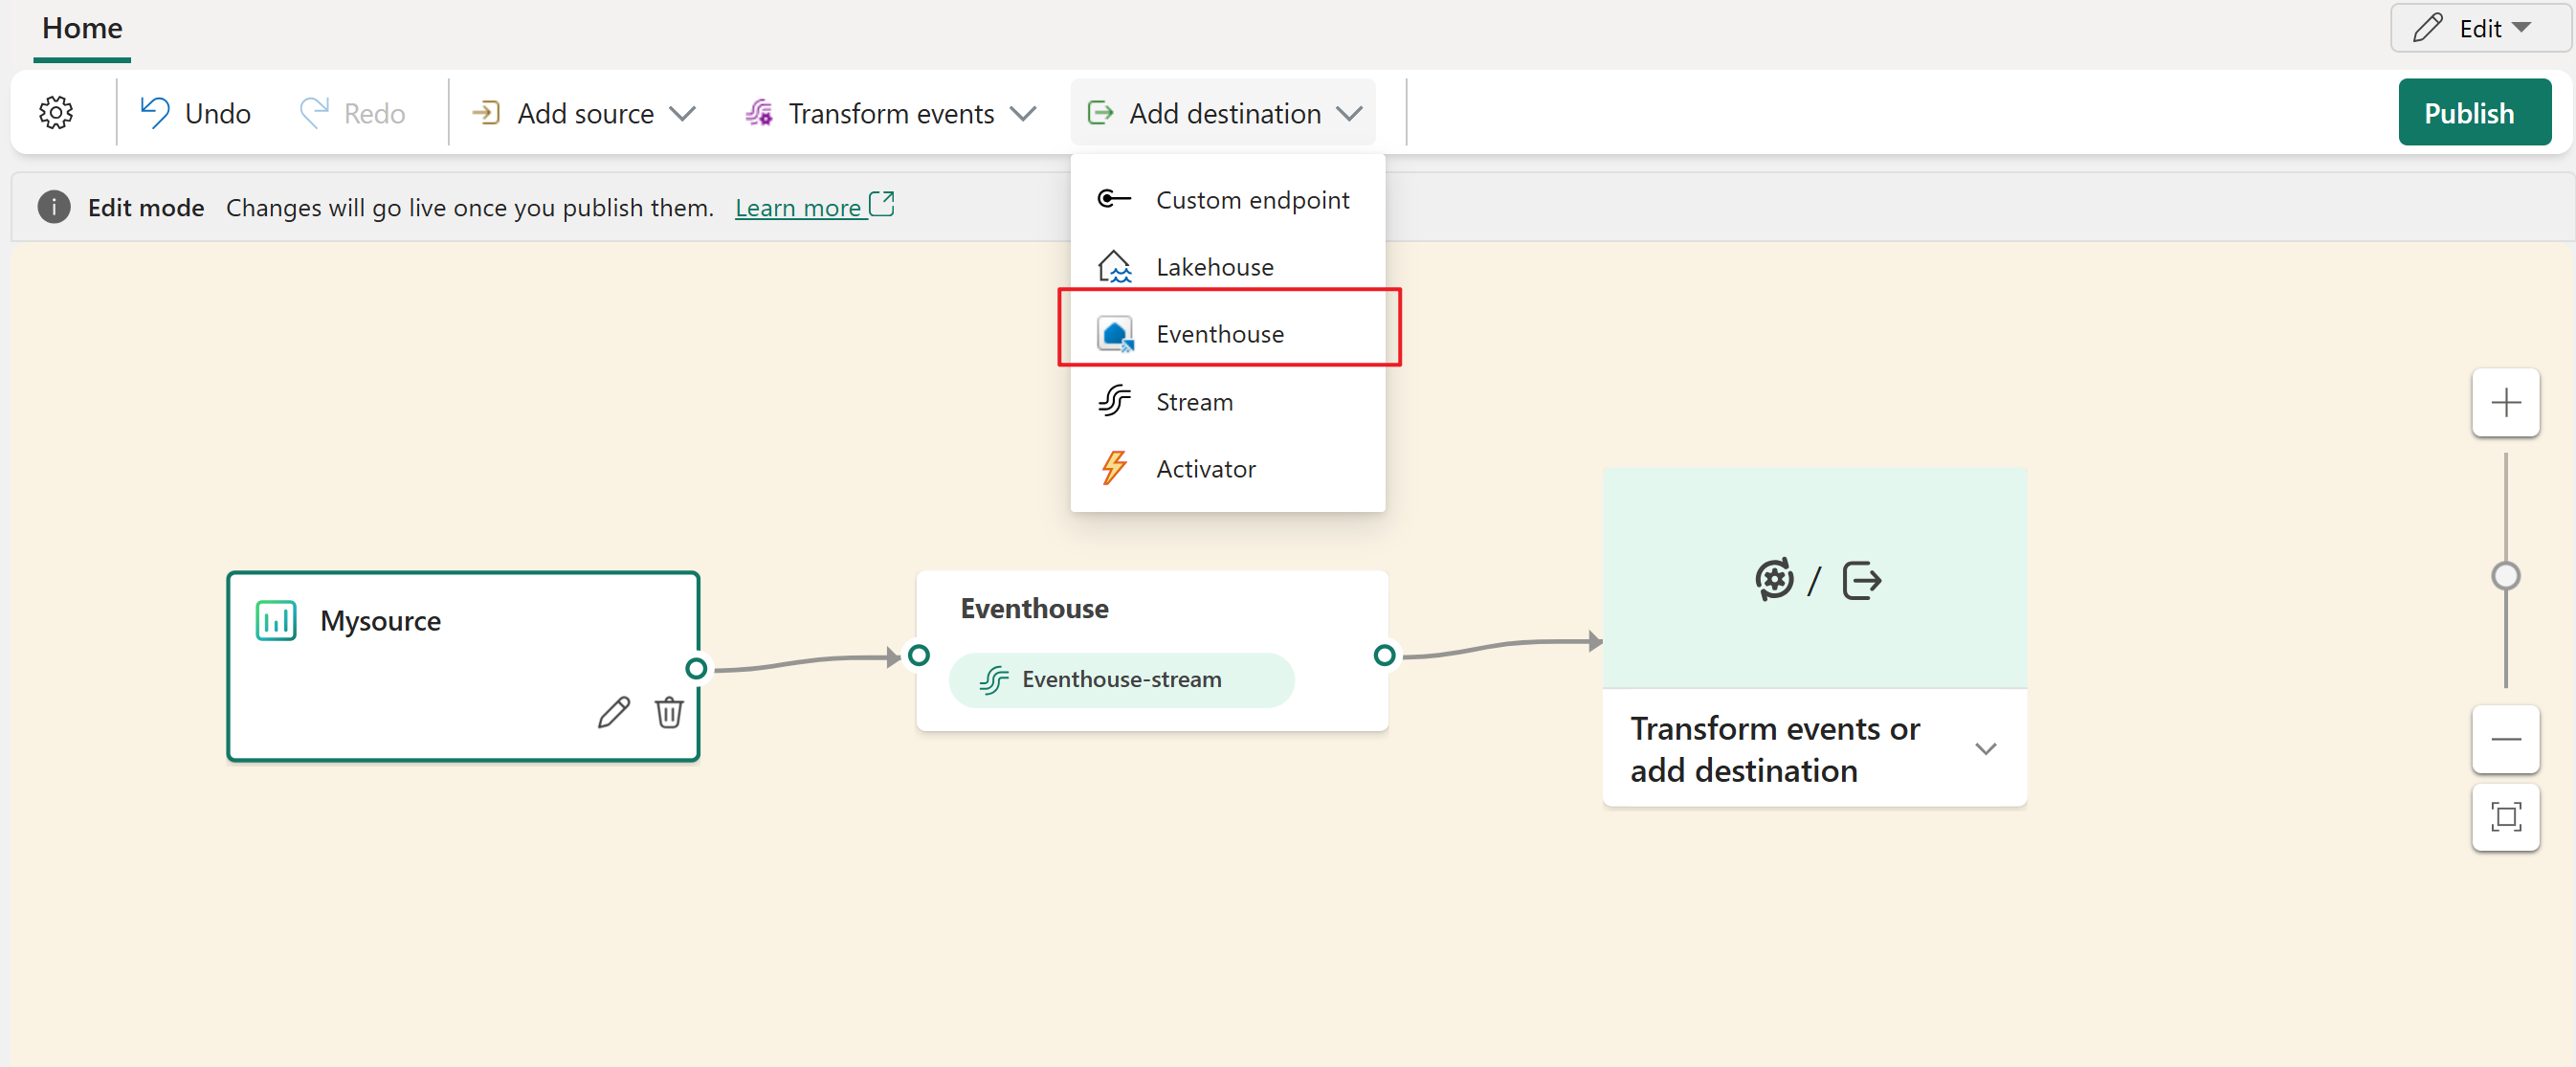Click zoom in plus button
The image size is (2576, 1067).
coord(2504,403)
